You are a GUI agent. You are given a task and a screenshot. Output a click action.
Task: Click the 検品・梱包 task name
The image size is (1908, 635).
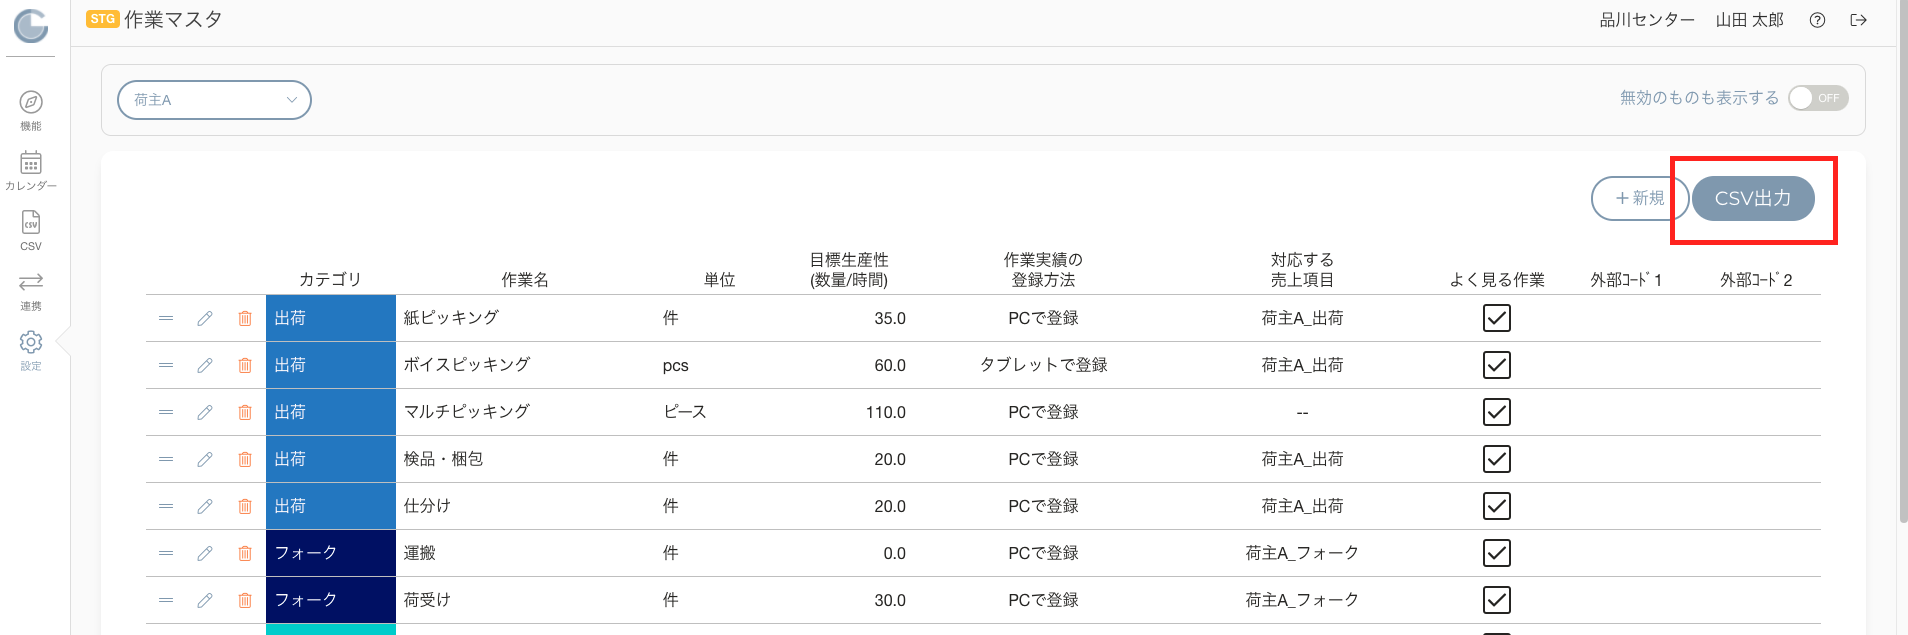443,459
